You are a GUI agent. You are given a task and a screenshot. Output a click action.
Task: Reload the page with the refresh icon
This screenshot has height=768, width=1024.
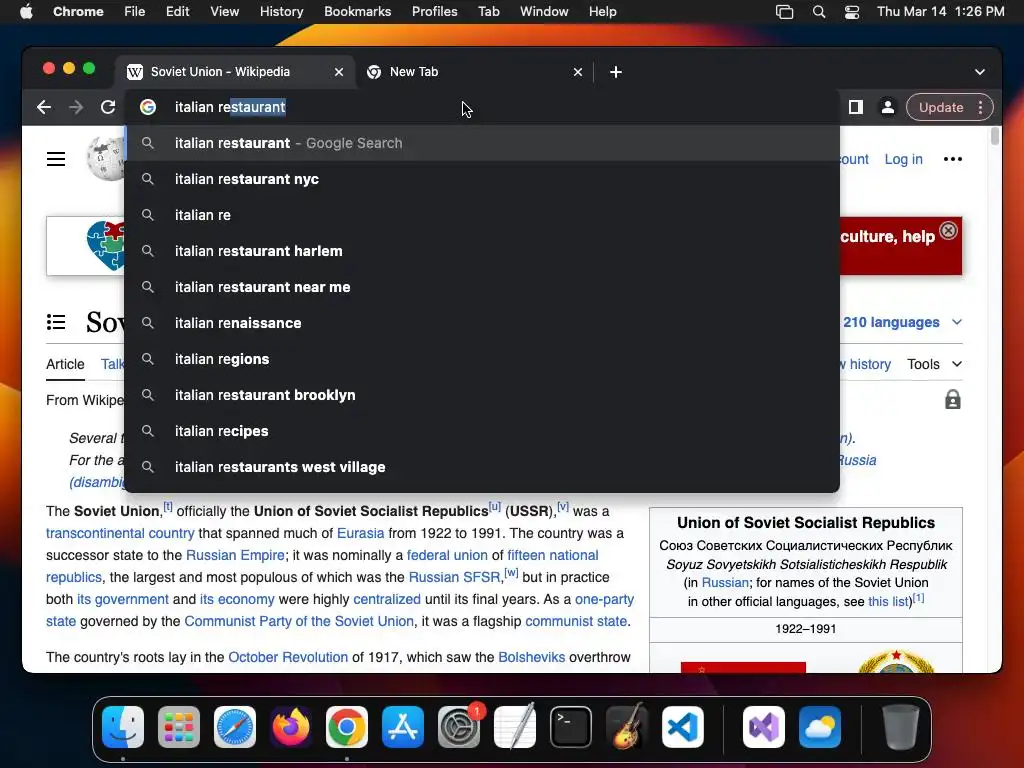tap(108, 107)
